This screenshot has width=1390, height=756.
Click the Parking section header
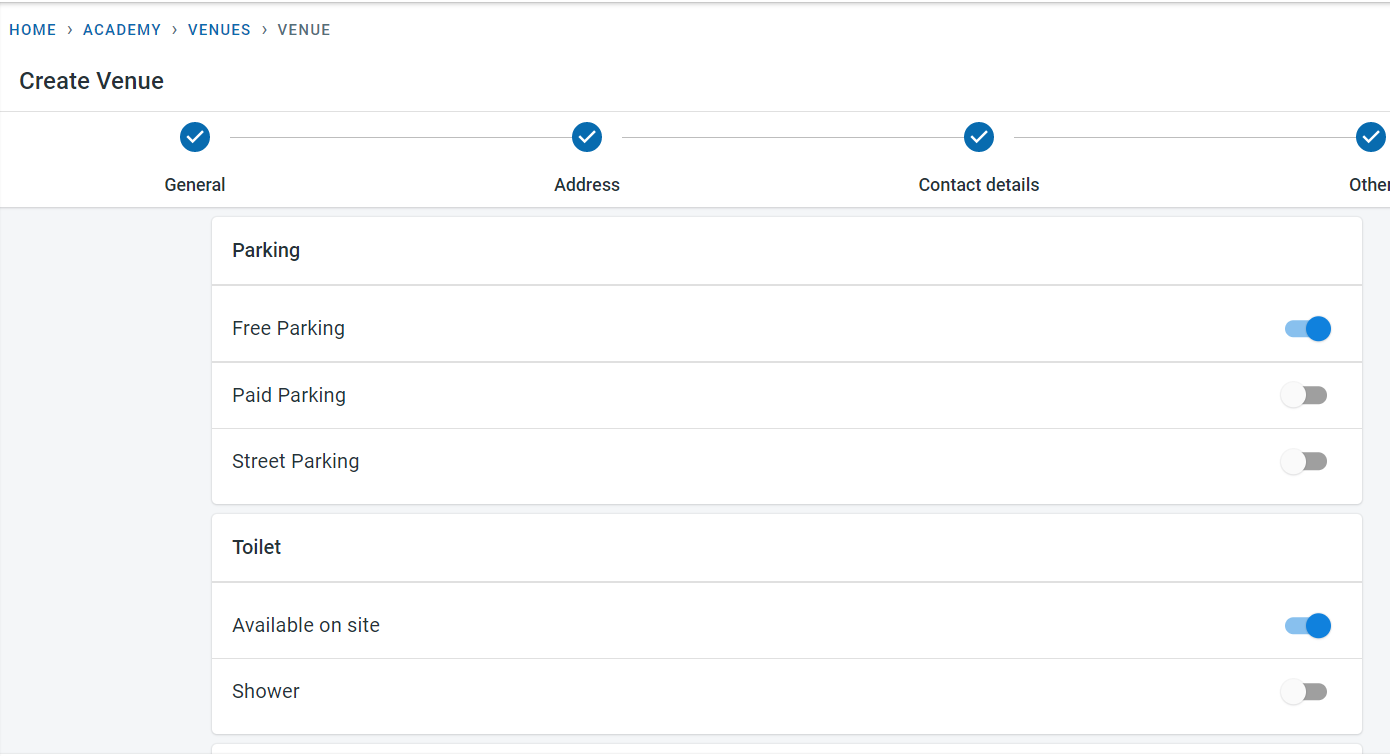pyautogui.click(x=266, y=250)
